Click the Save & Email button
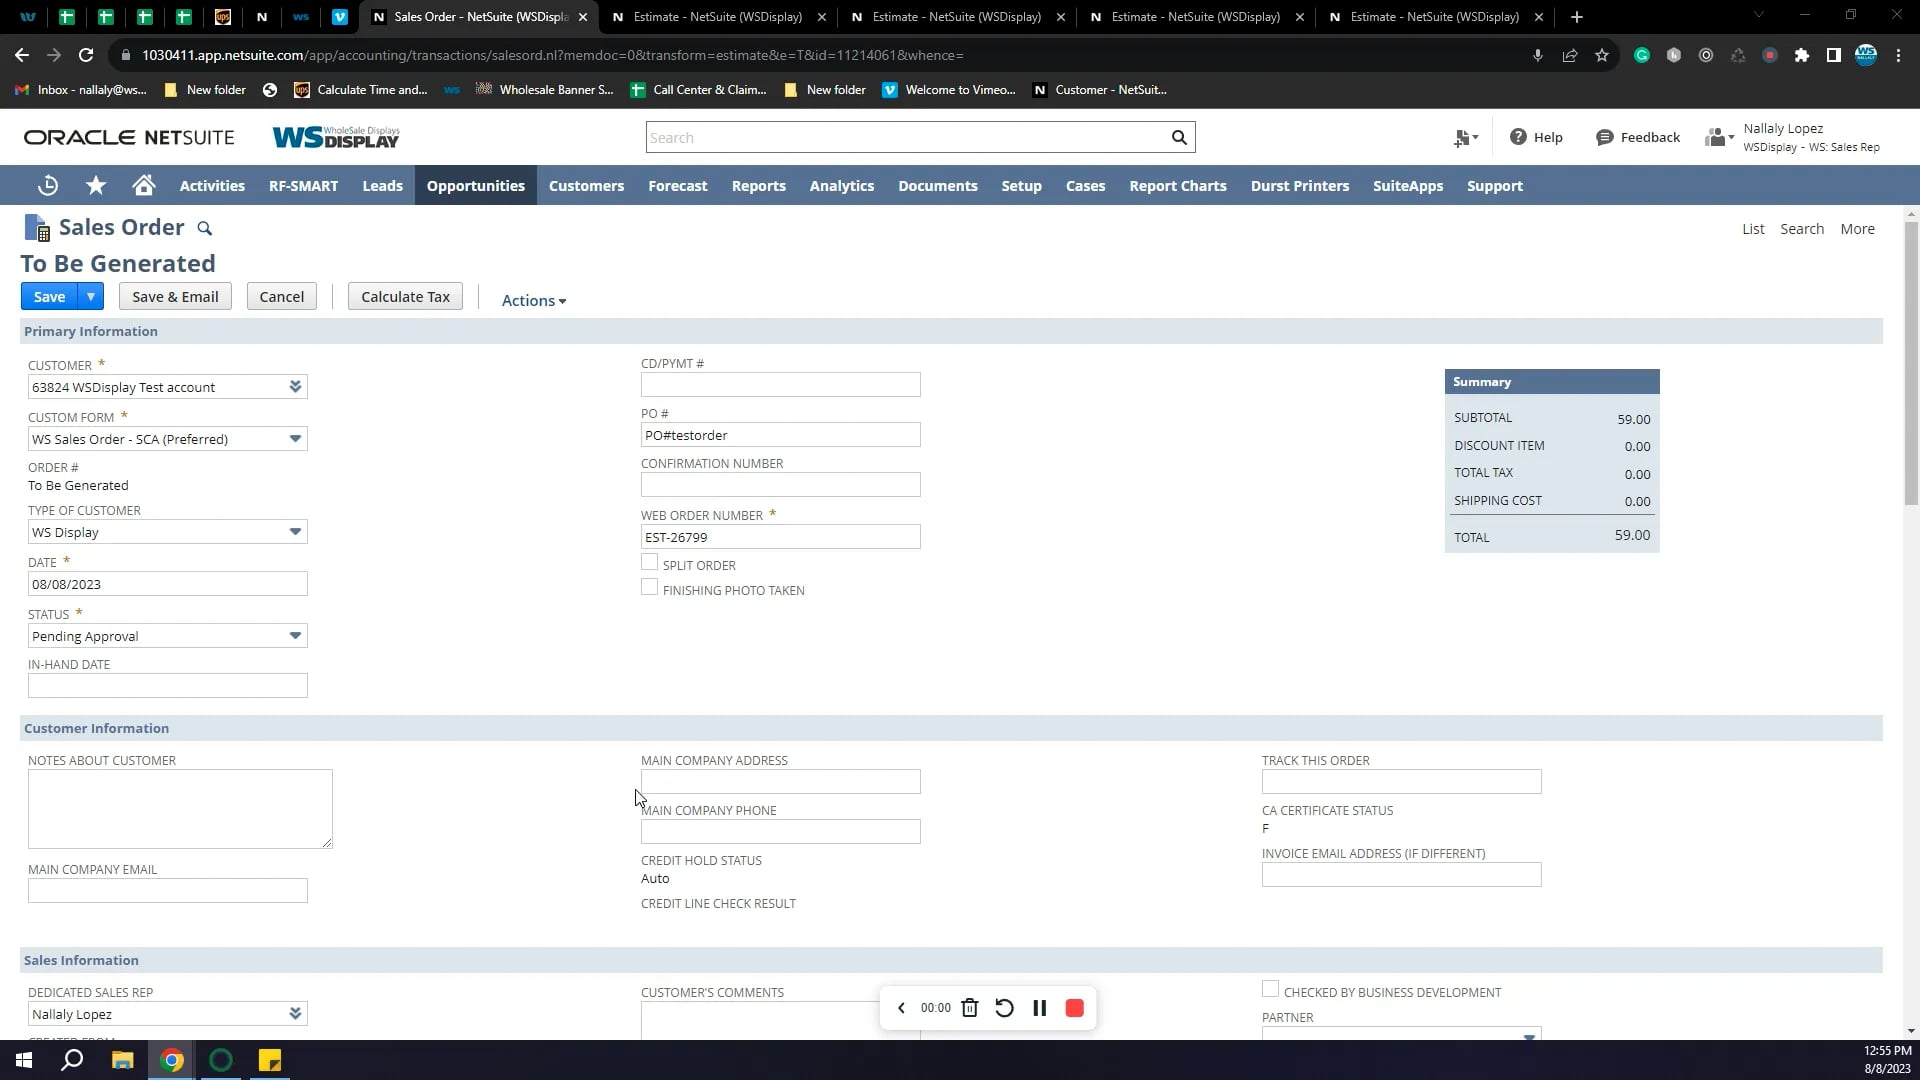 pyautogui.click(x=175, y=297)
